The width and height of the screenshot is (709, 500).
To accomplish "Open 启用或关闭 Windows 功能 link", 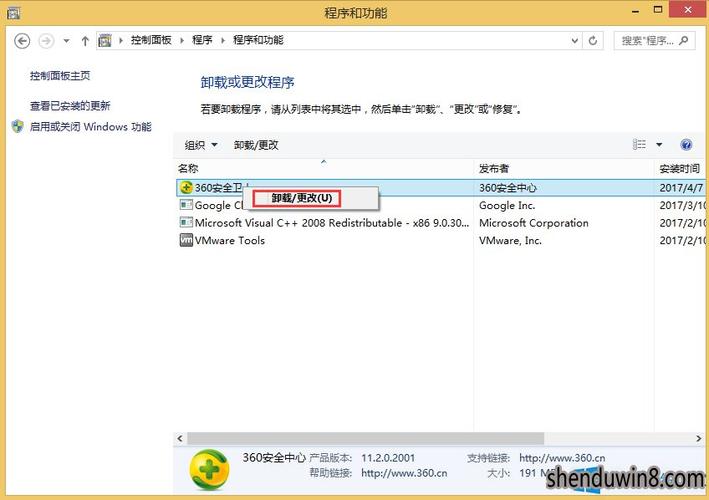I will (x=90, y=127).
